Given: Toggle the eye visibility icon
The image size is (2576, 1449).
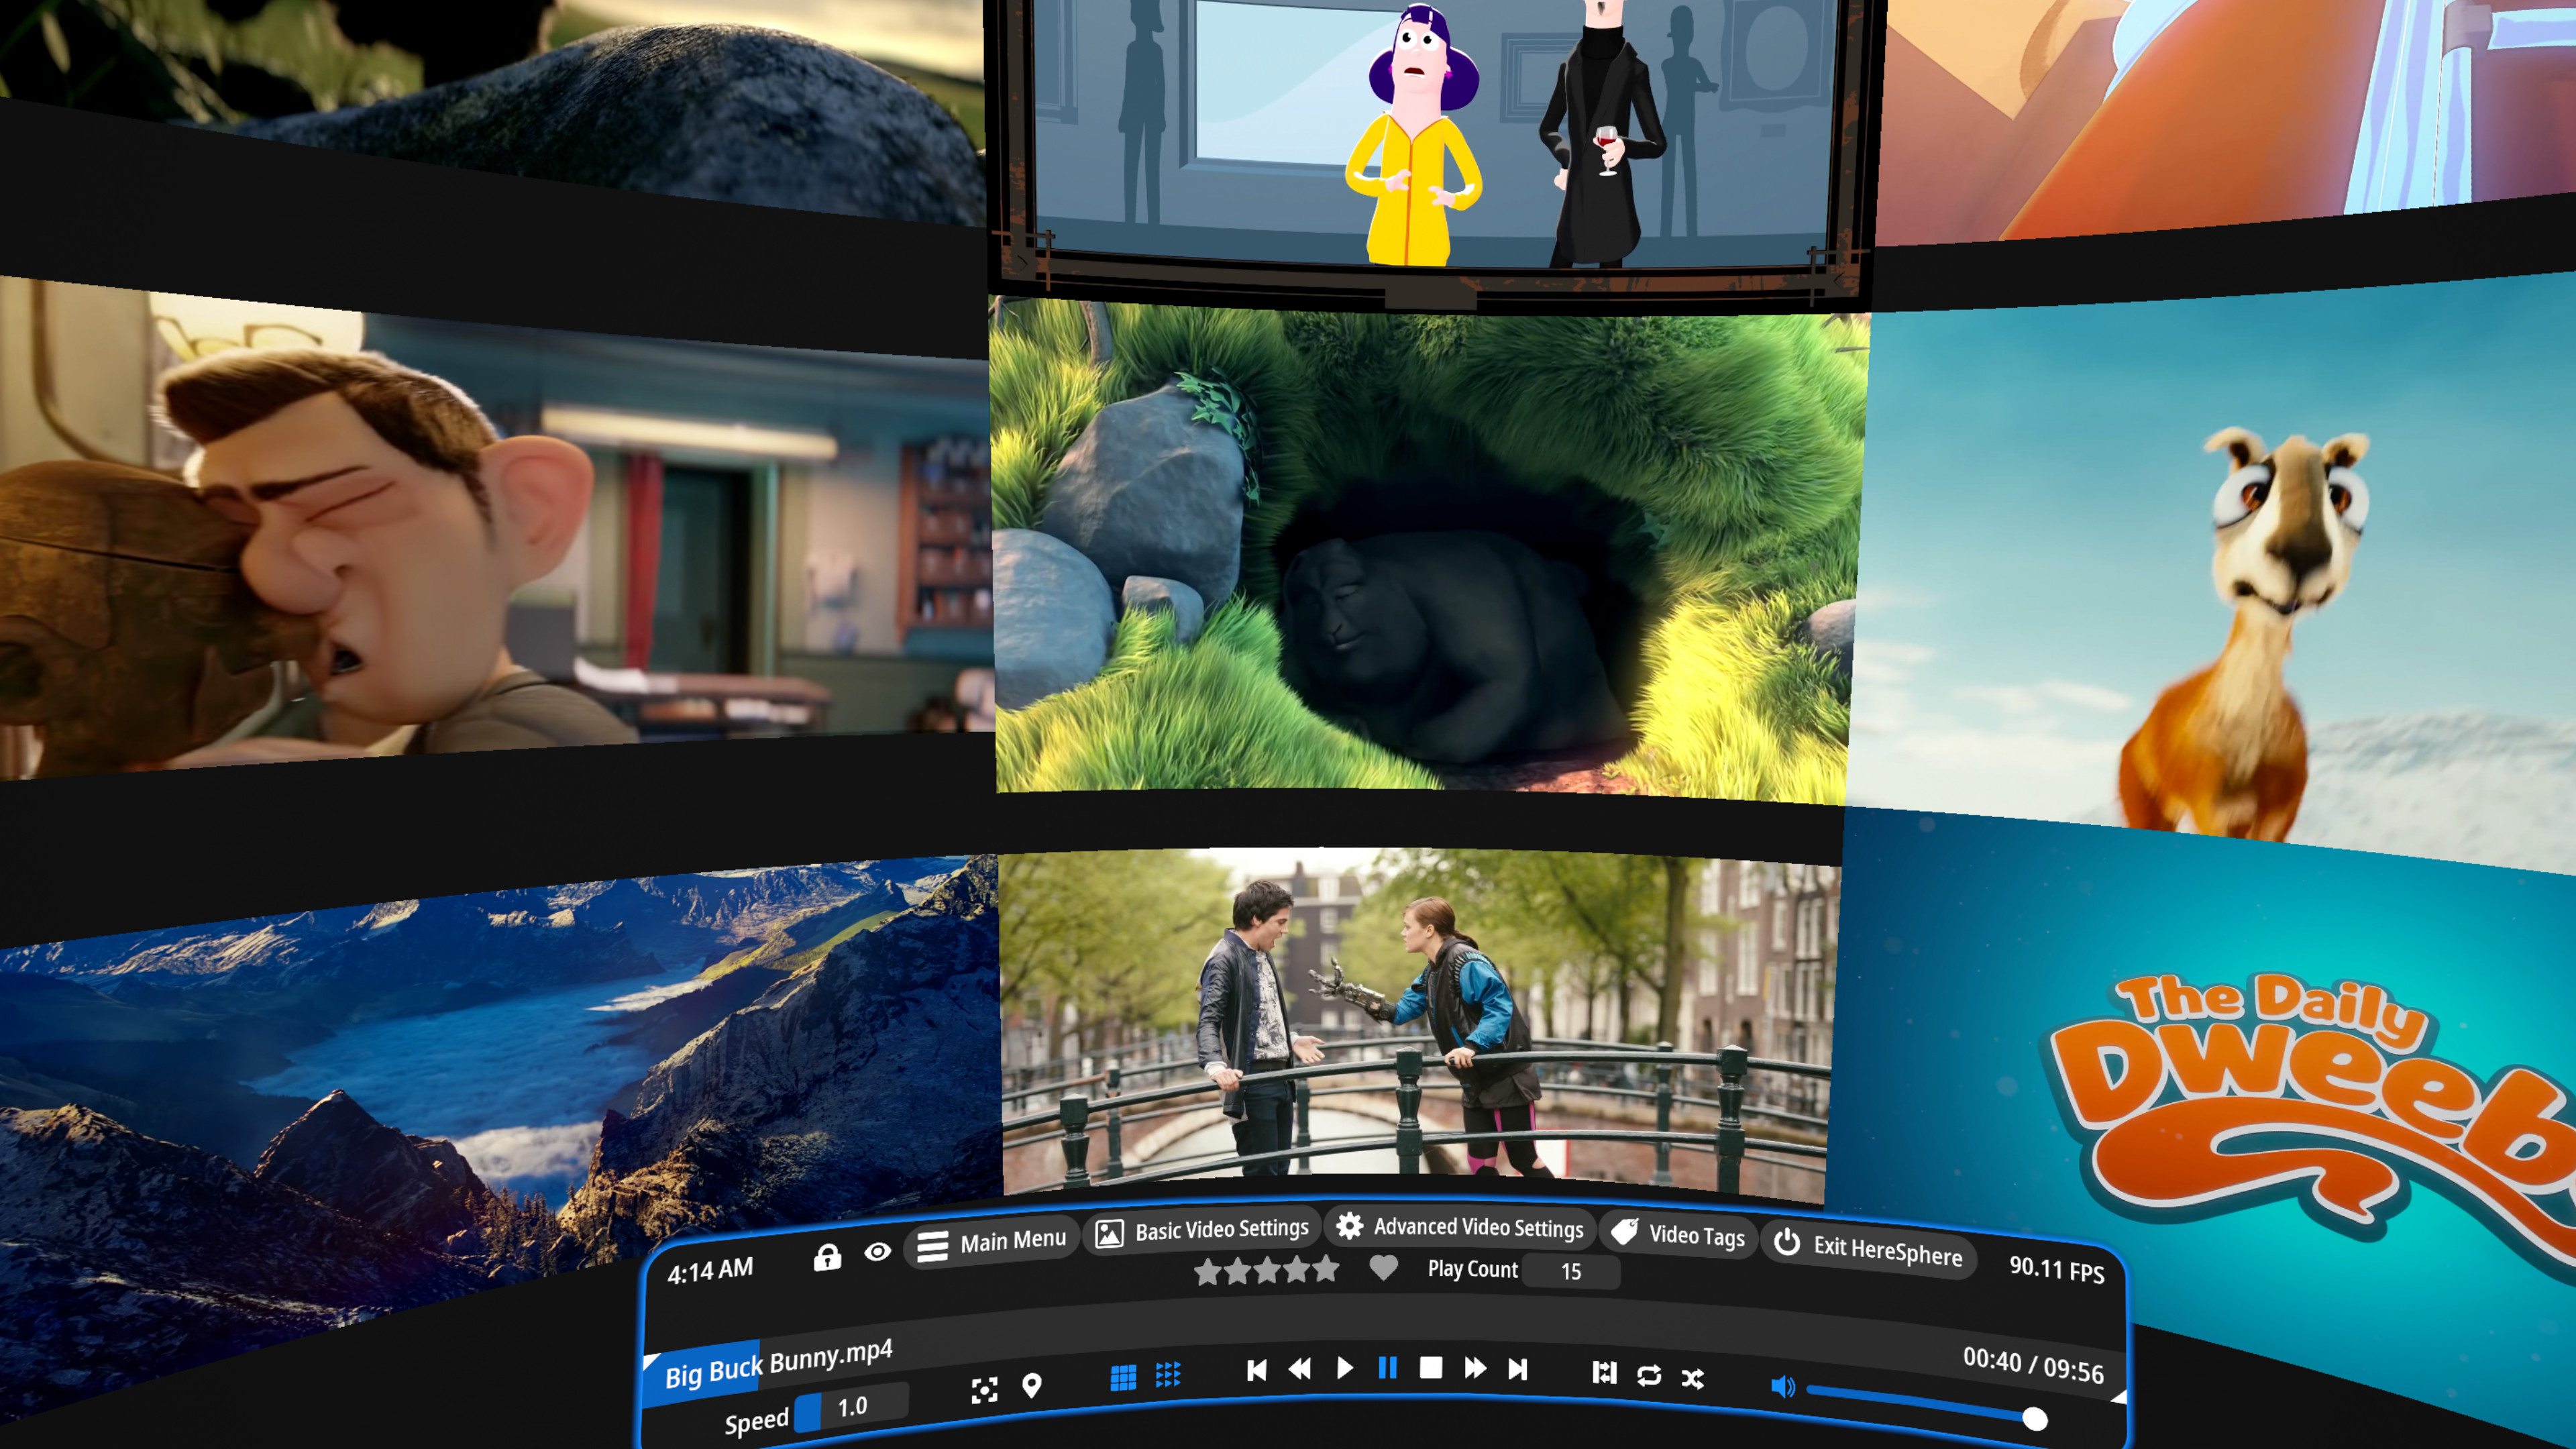Looking at the screenshot, I should tap(877, 1251).
